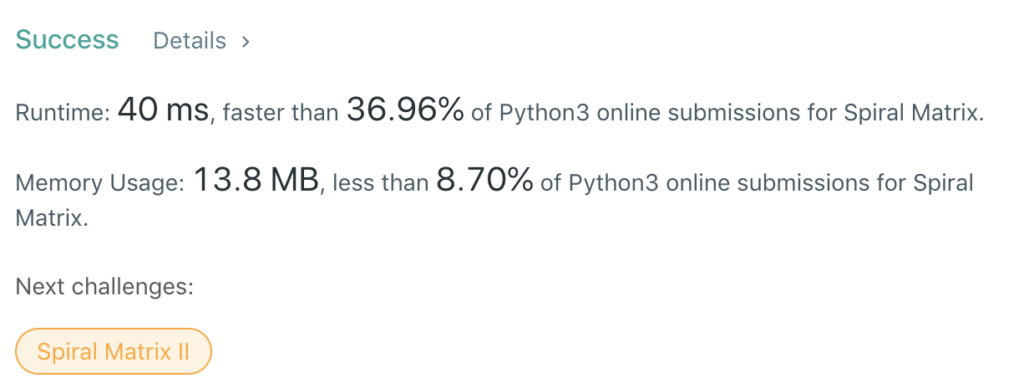The height and width of the screenshot is (383, 1024).
Task: Click the 13.8 MB memory value
Action: click(255, 180)
